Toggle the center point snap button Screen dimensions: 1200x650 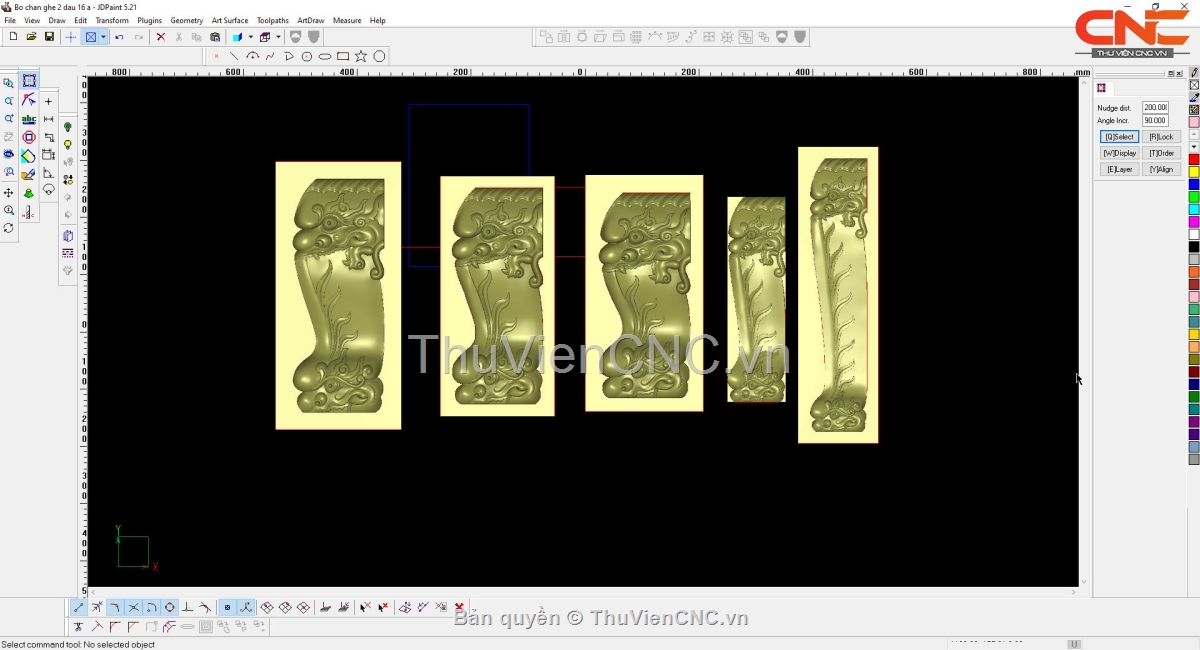click(x=169, y=607)
